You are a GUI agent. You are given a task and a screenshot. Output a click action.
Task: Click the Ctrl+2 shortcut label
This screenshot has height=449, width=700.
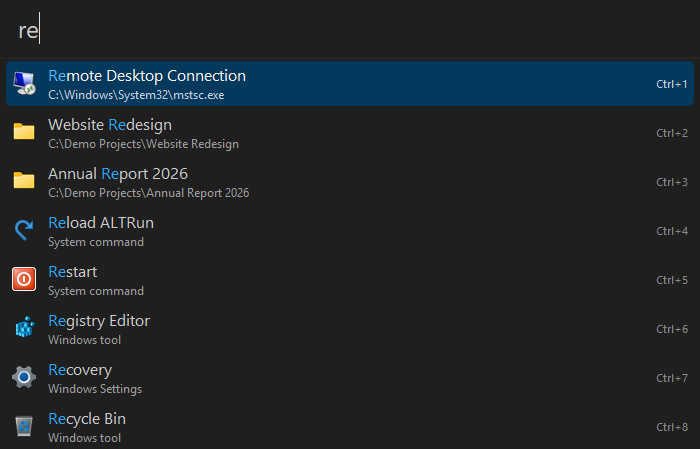(x=672, y=133)
